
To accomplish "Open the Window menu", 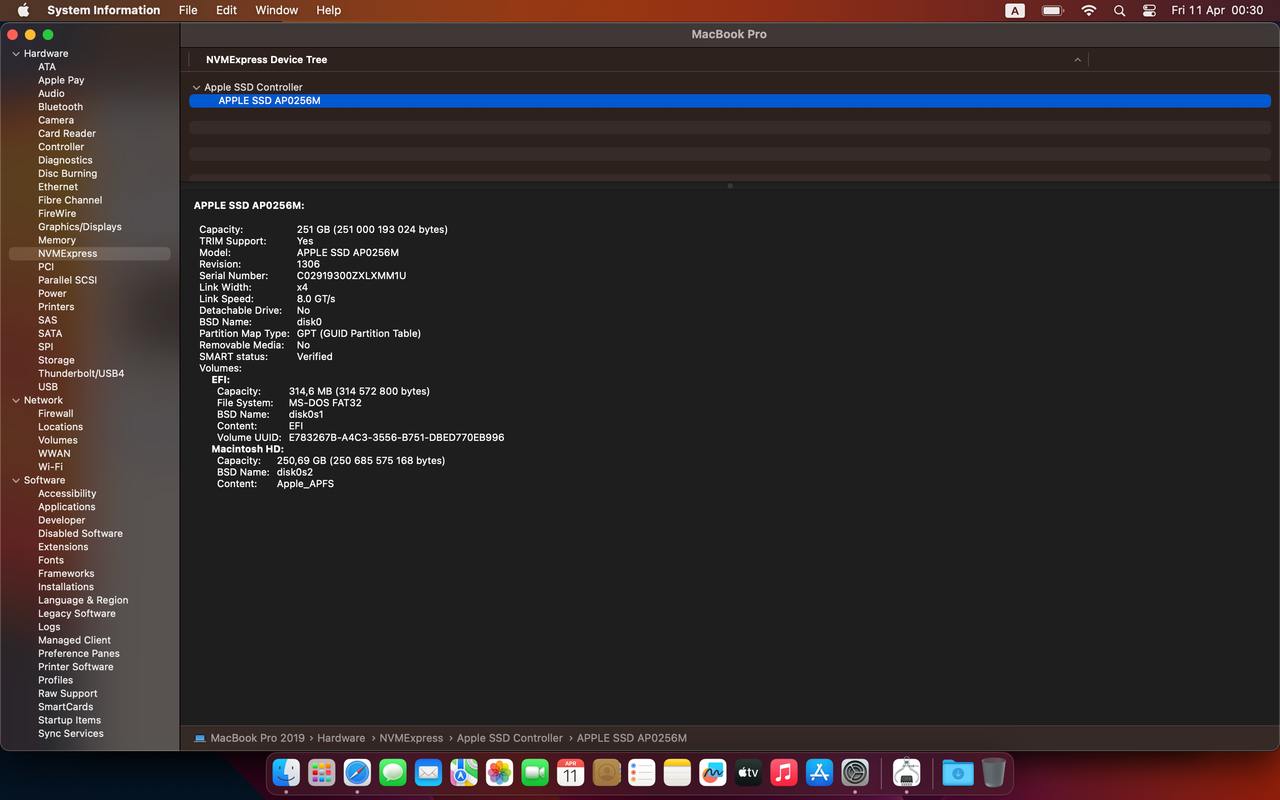I will click(277, 10).
